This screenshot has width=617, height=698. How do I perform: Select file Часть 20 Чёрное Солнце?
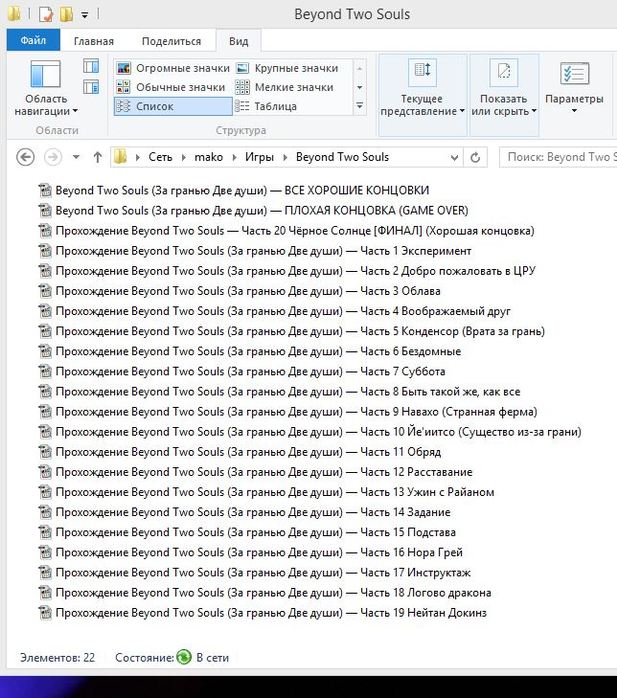(286, 231)
